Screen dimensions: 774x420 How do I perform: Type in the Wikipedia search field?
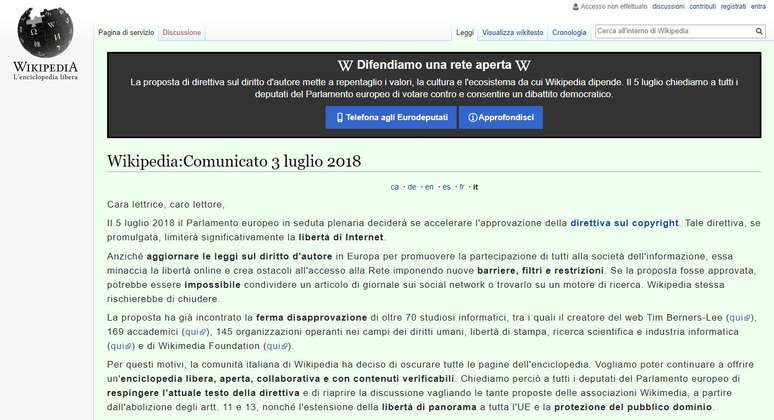pos(672,31)
